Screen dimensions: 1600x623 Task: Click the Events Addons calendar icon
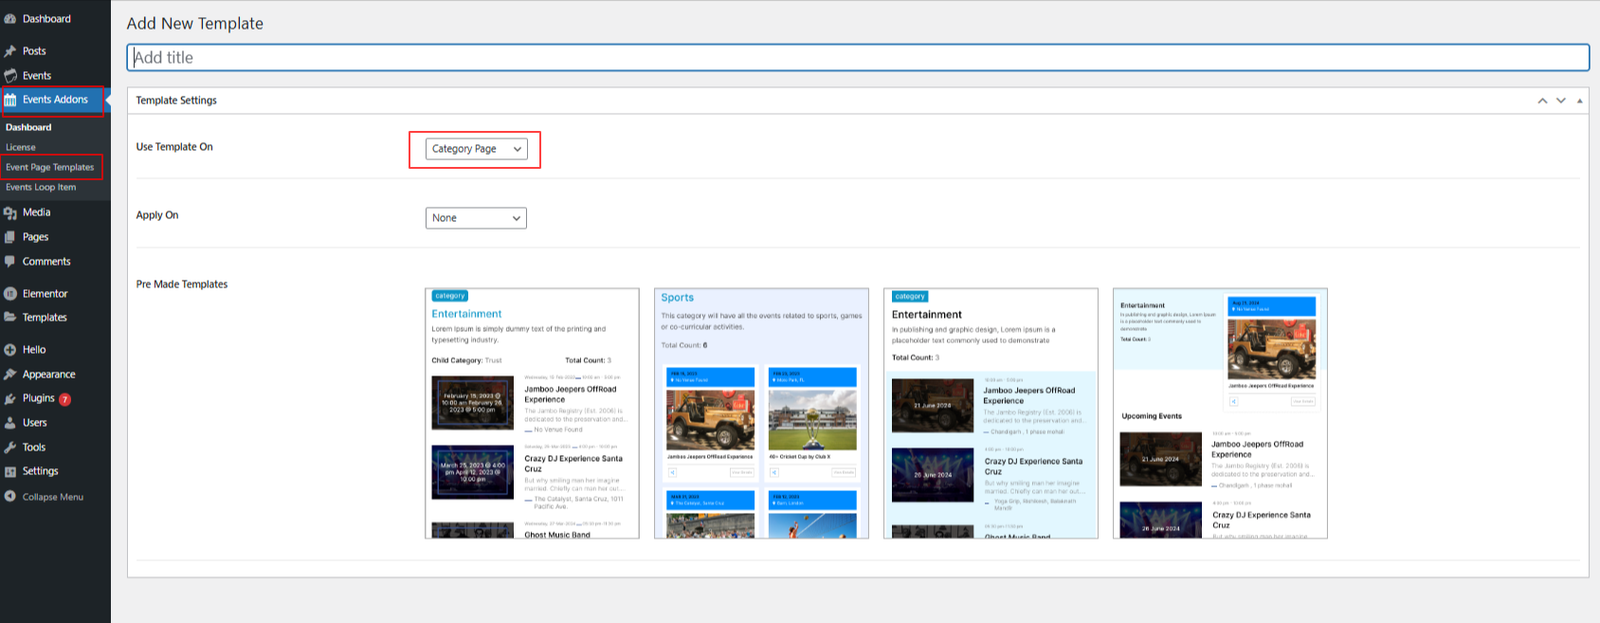(x=10, y=100)
